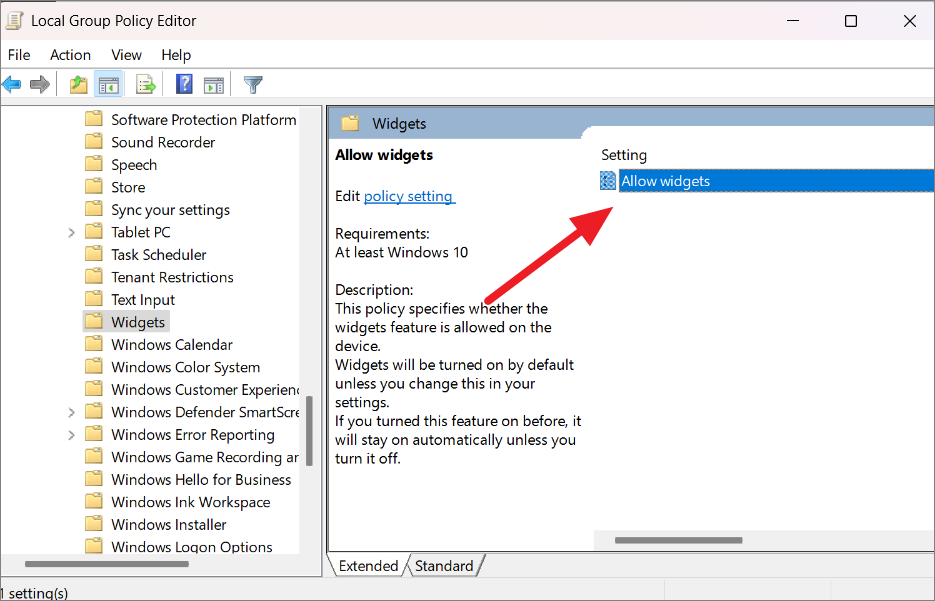935x601 pixels.
Task: Click the Export List toolbar icon
Action: [145, 85]
